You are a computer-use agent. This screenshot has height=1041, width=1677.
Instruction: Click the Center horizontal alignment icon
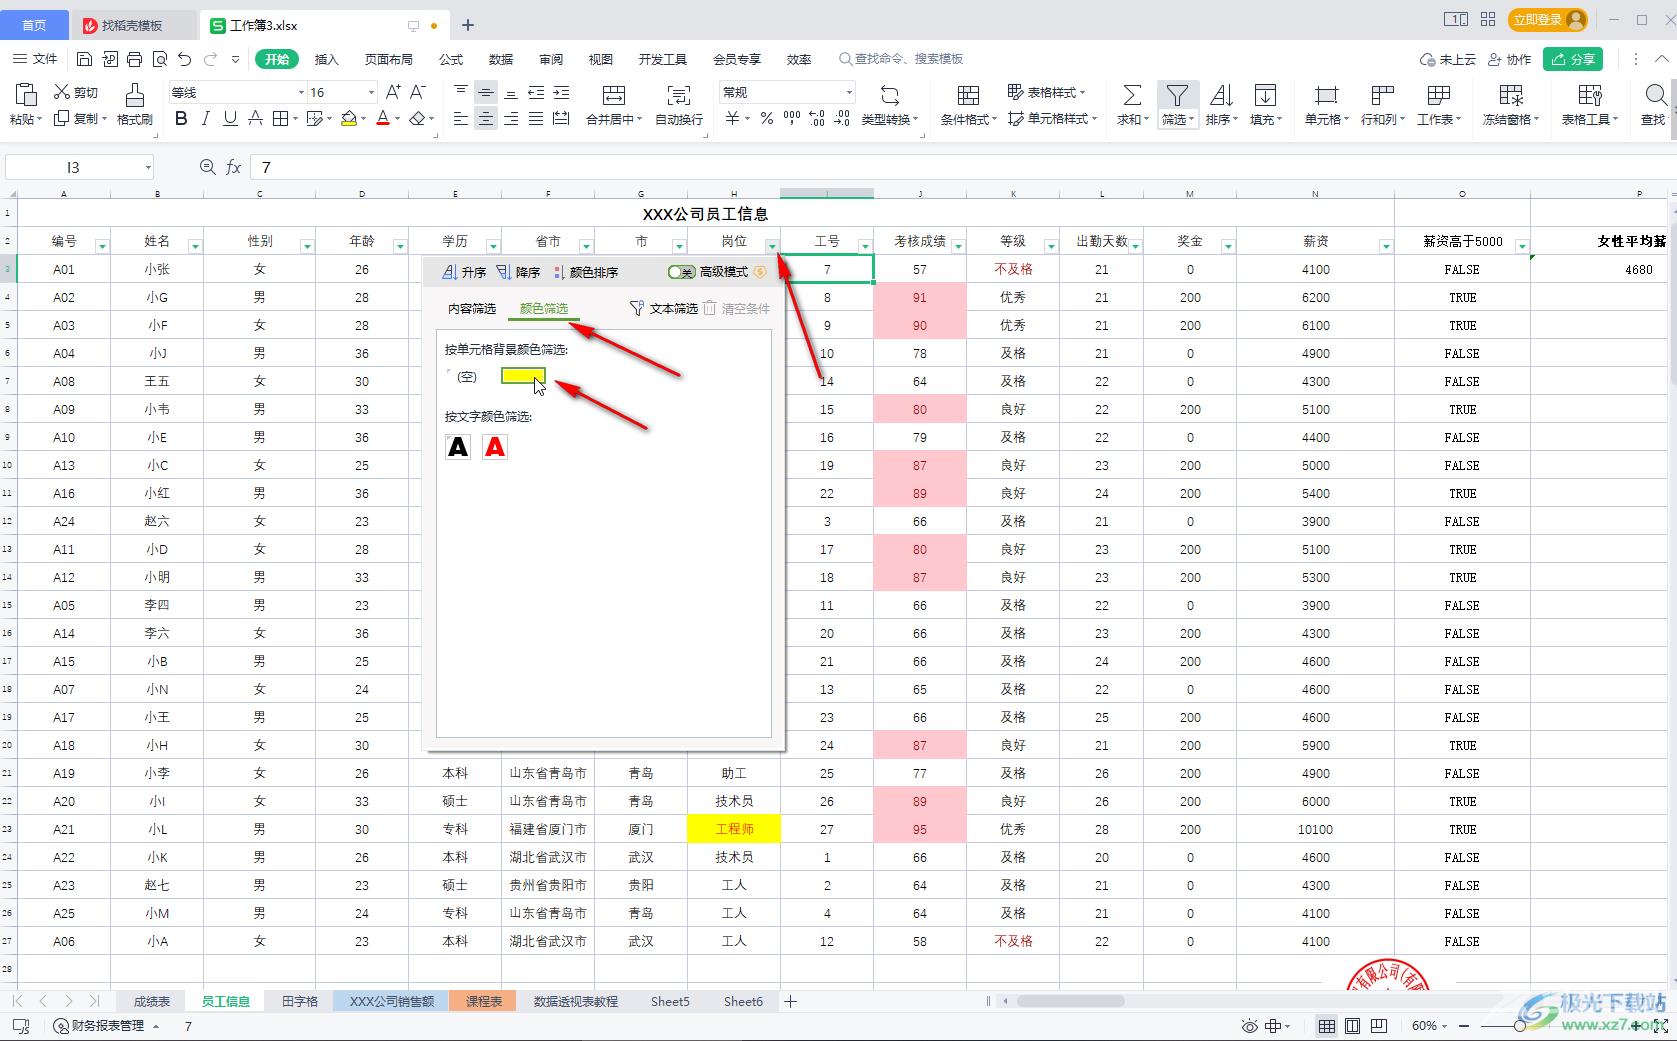tap(485, 119)
